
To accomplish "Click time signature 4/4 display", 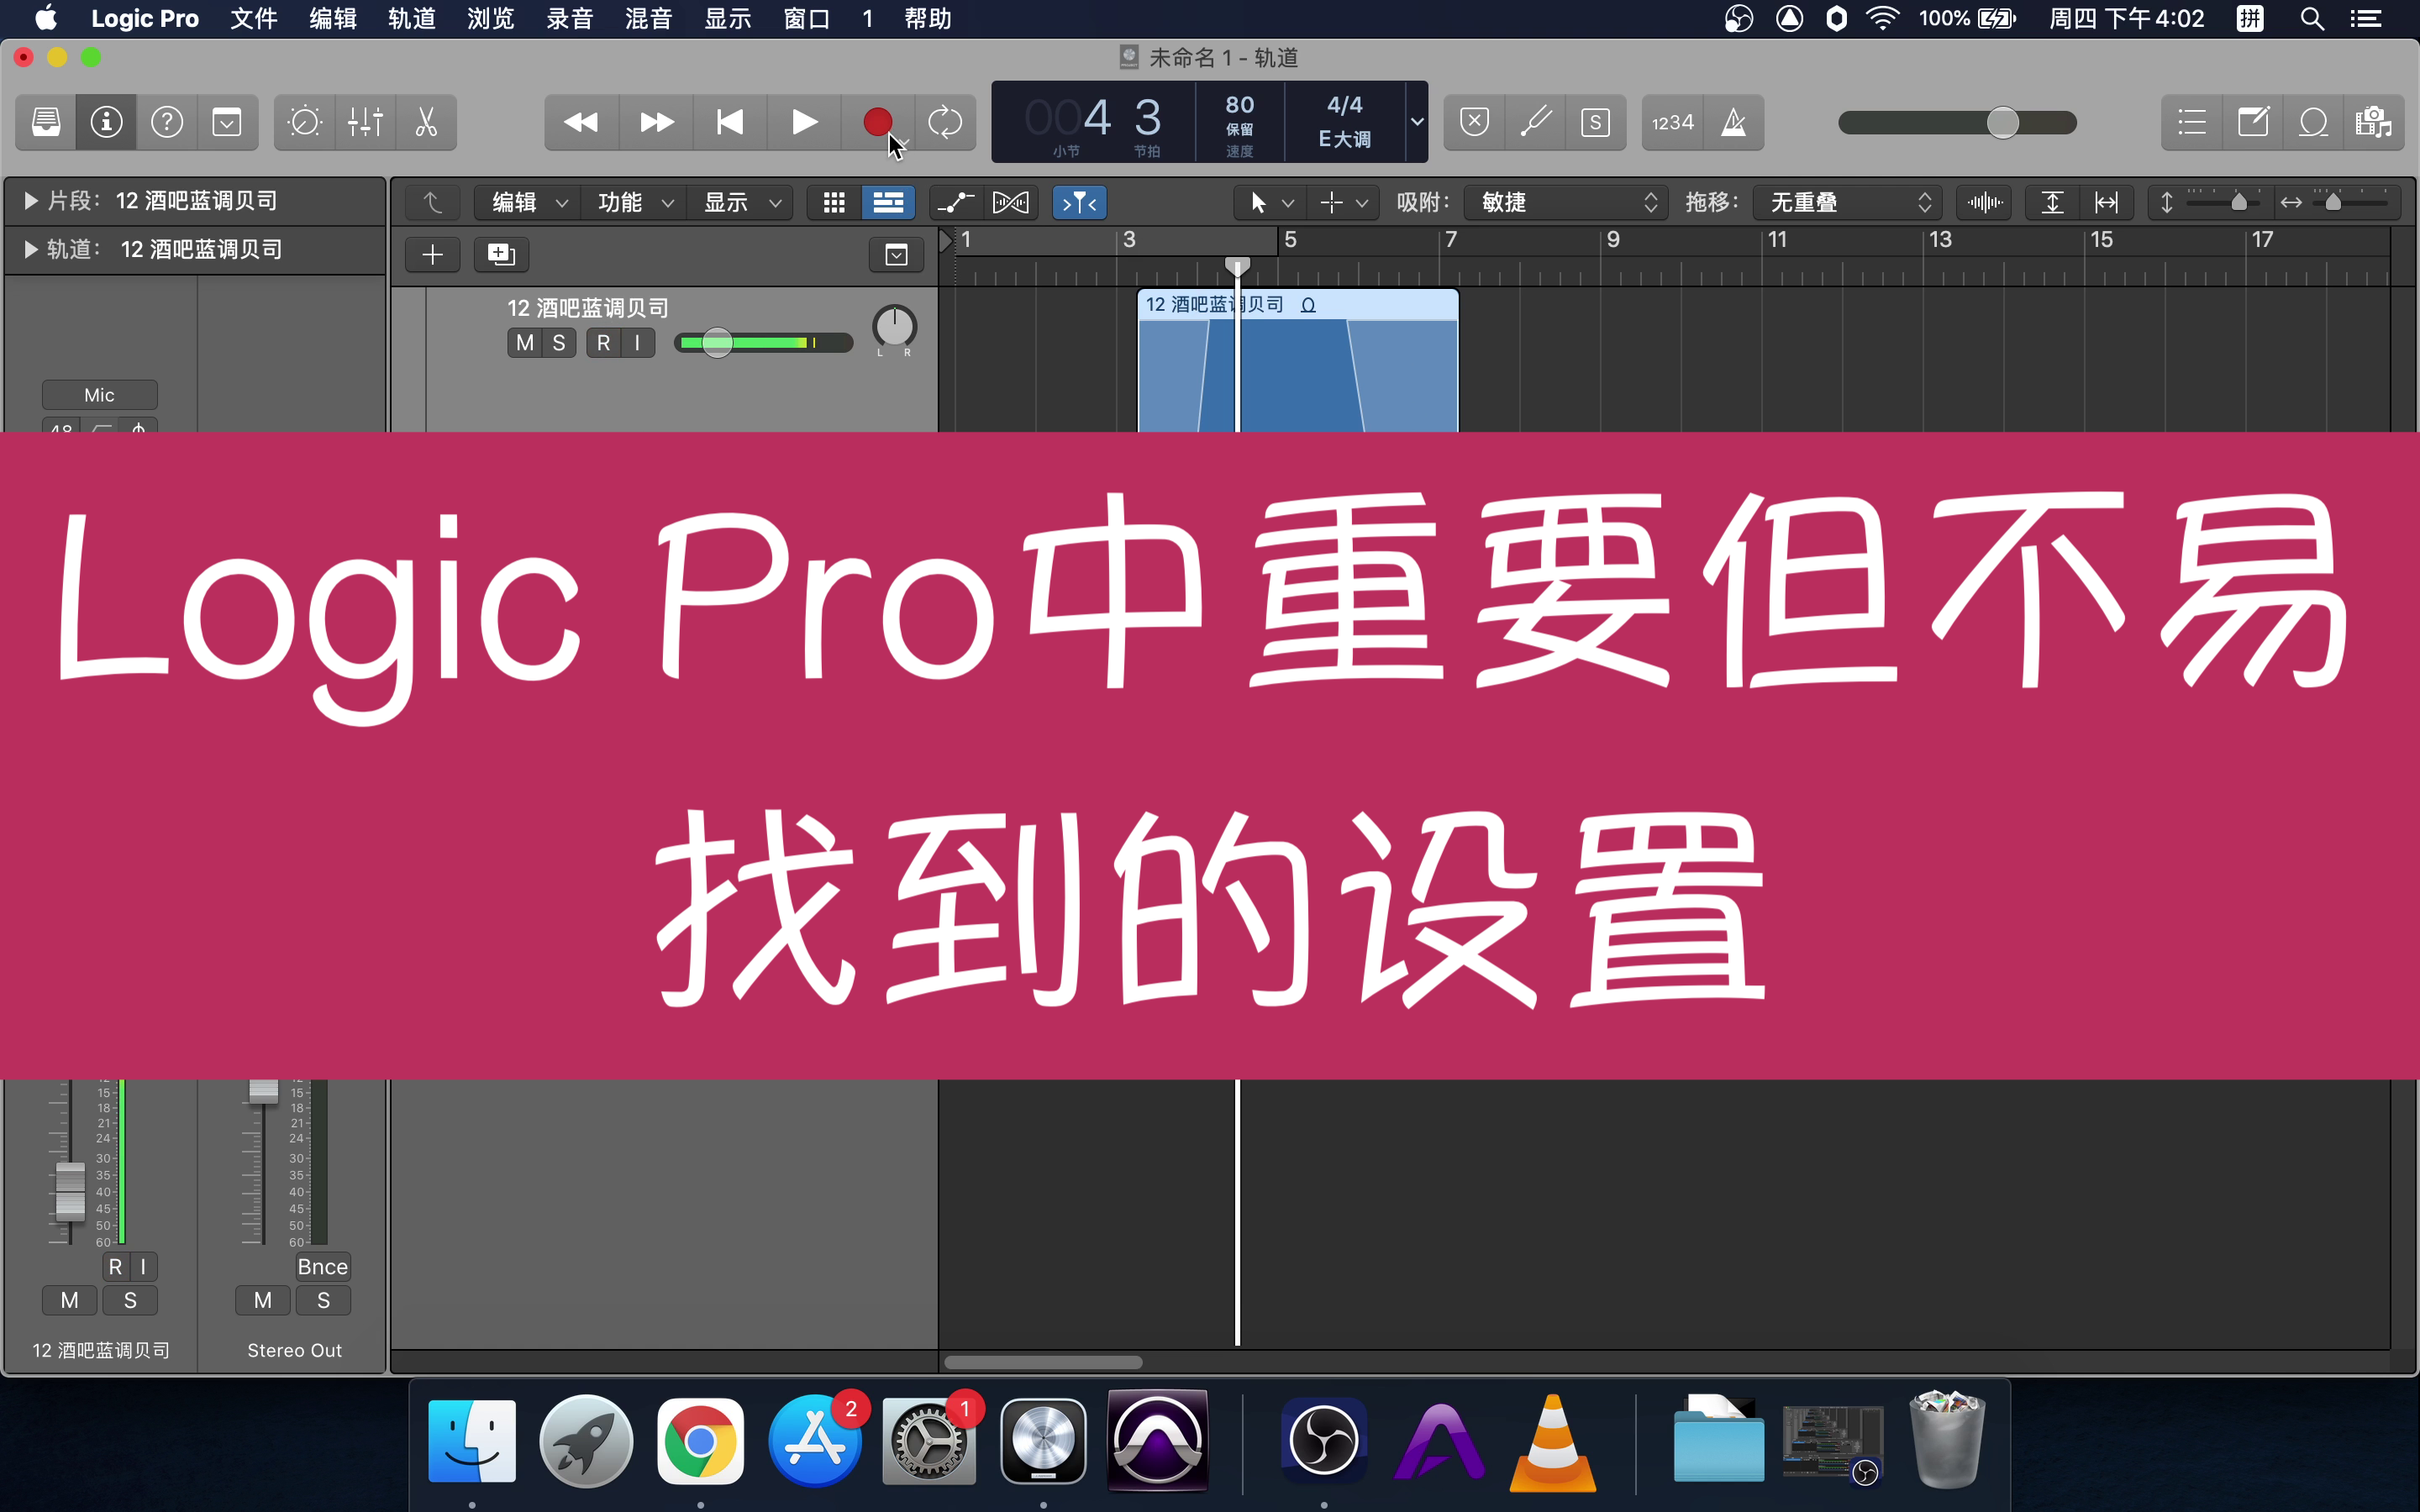I will coord(1344,105).
